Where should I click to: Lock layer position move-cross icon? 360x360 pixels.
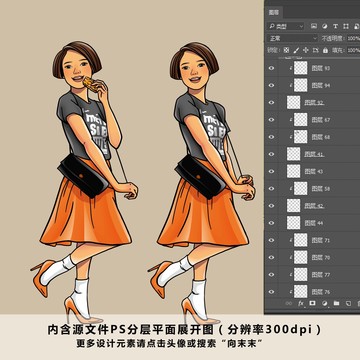click(306, 50)
